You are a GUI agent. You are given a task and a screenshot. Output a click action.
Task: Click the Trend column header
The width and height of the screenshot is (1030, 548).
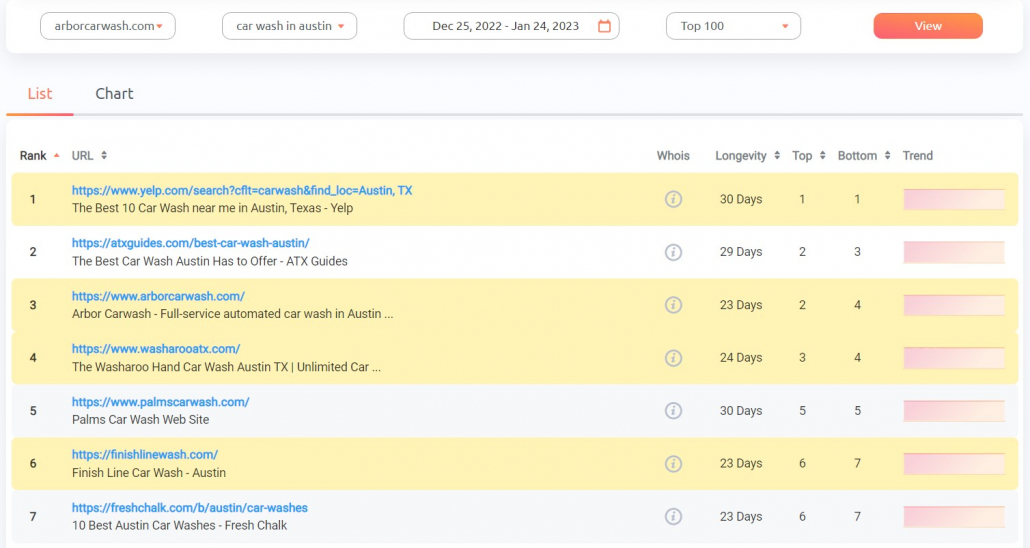coord(917,156)
